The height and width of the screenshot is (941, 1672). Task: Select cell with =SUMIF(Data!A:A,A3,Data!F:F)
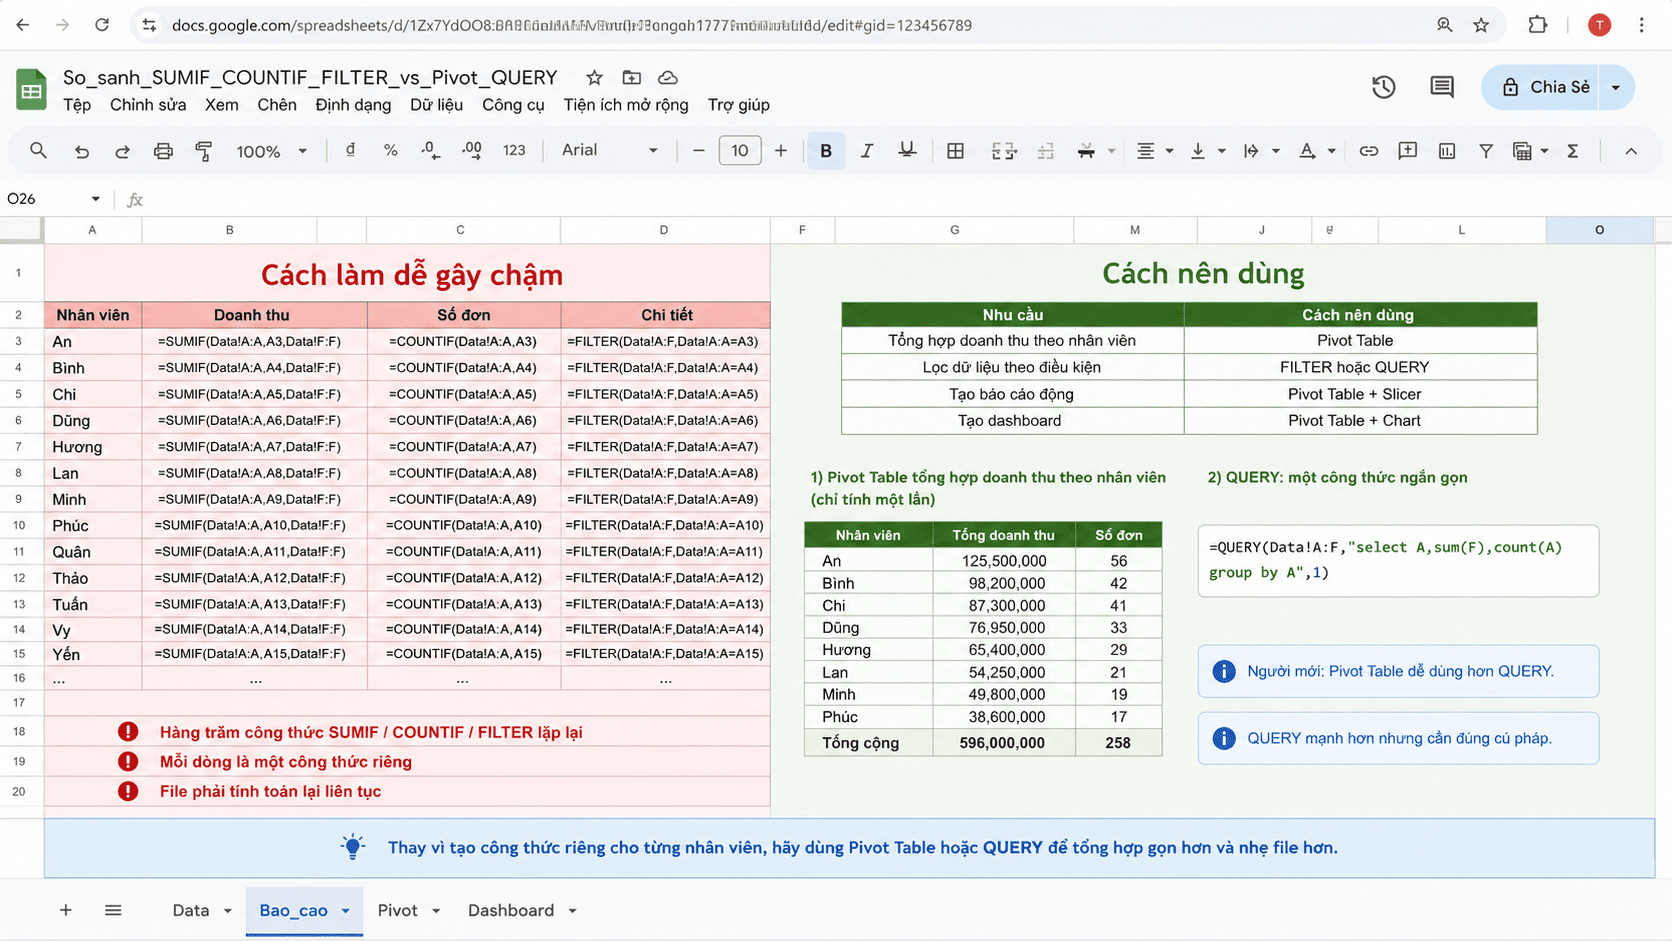(x=254, y=341)
